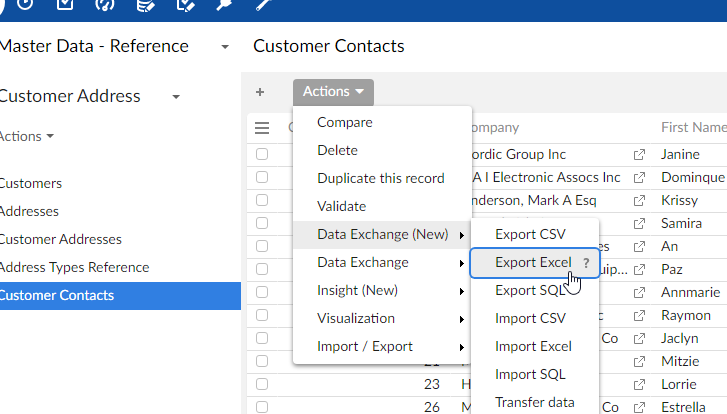Viewport: 727px width, 414px height.
Task: Expand the Master Data - Reference dropdown arrow
Action: click(x=225, y=47)
